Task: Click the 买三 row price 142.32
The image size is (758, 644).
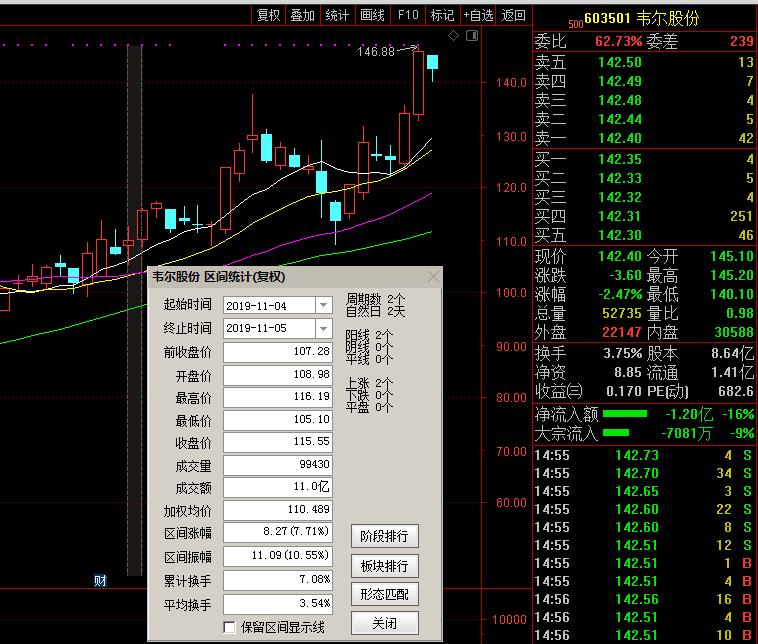Action: 620,197
